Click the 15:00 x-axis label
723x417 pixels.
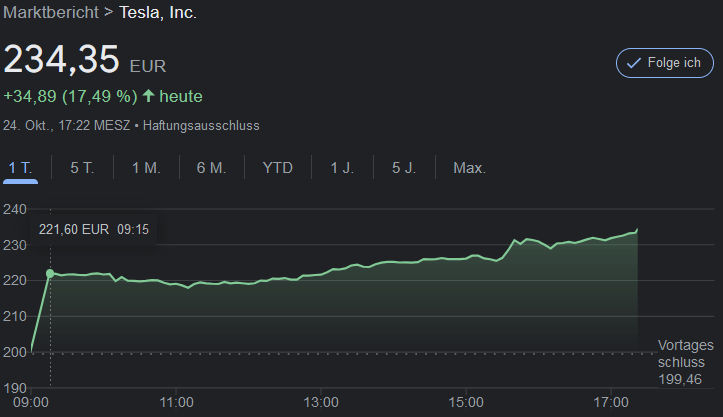pos(466,402)
